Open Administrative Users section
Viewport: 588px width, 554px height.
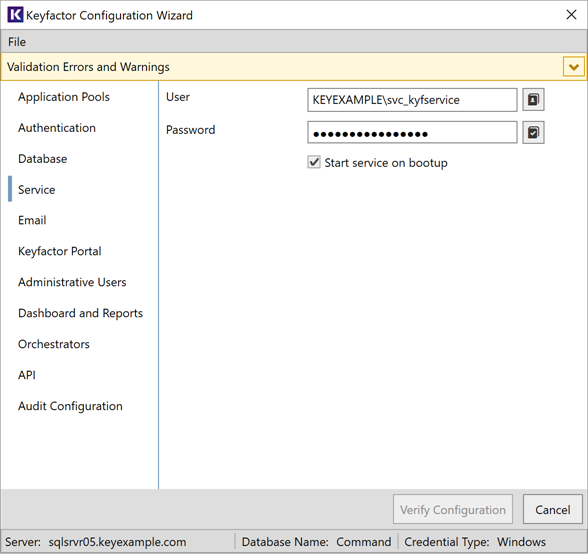tap(72, 282)
